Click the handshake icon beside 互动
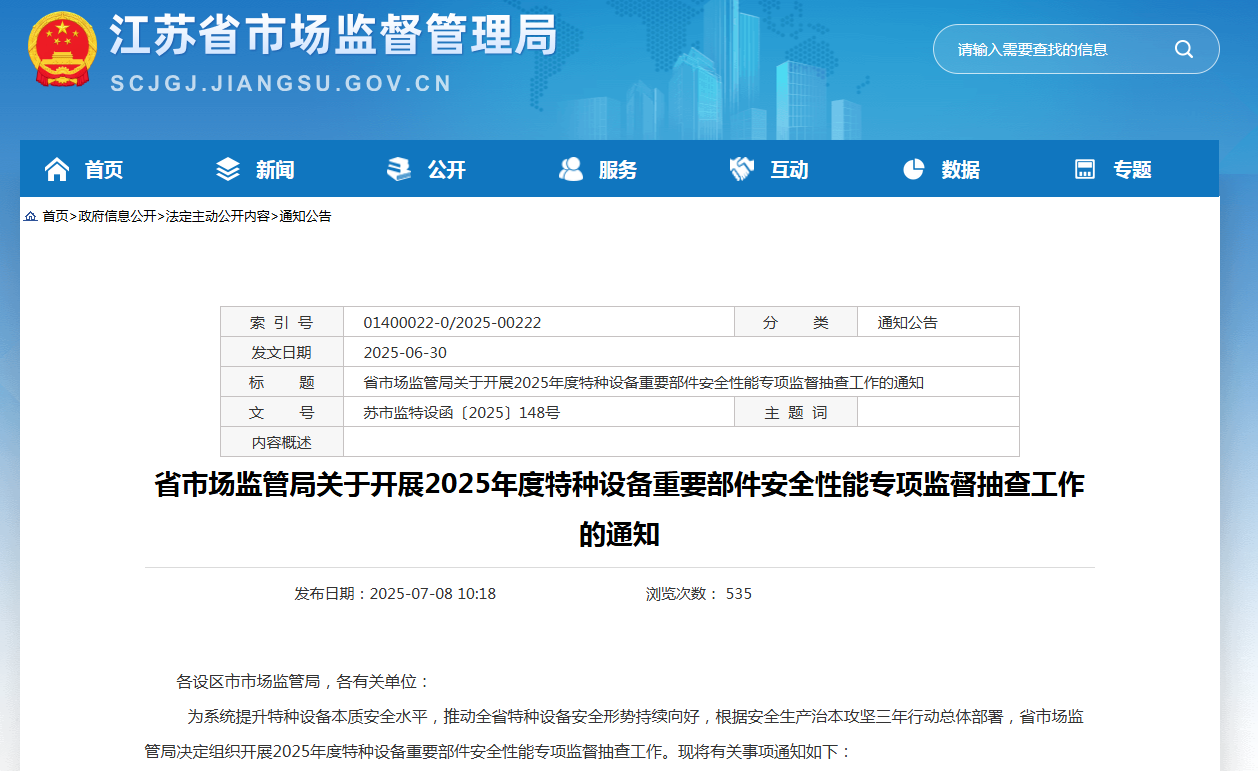Image resolution: width=1258 pixels, height=771 pixels. coord(742,170)
